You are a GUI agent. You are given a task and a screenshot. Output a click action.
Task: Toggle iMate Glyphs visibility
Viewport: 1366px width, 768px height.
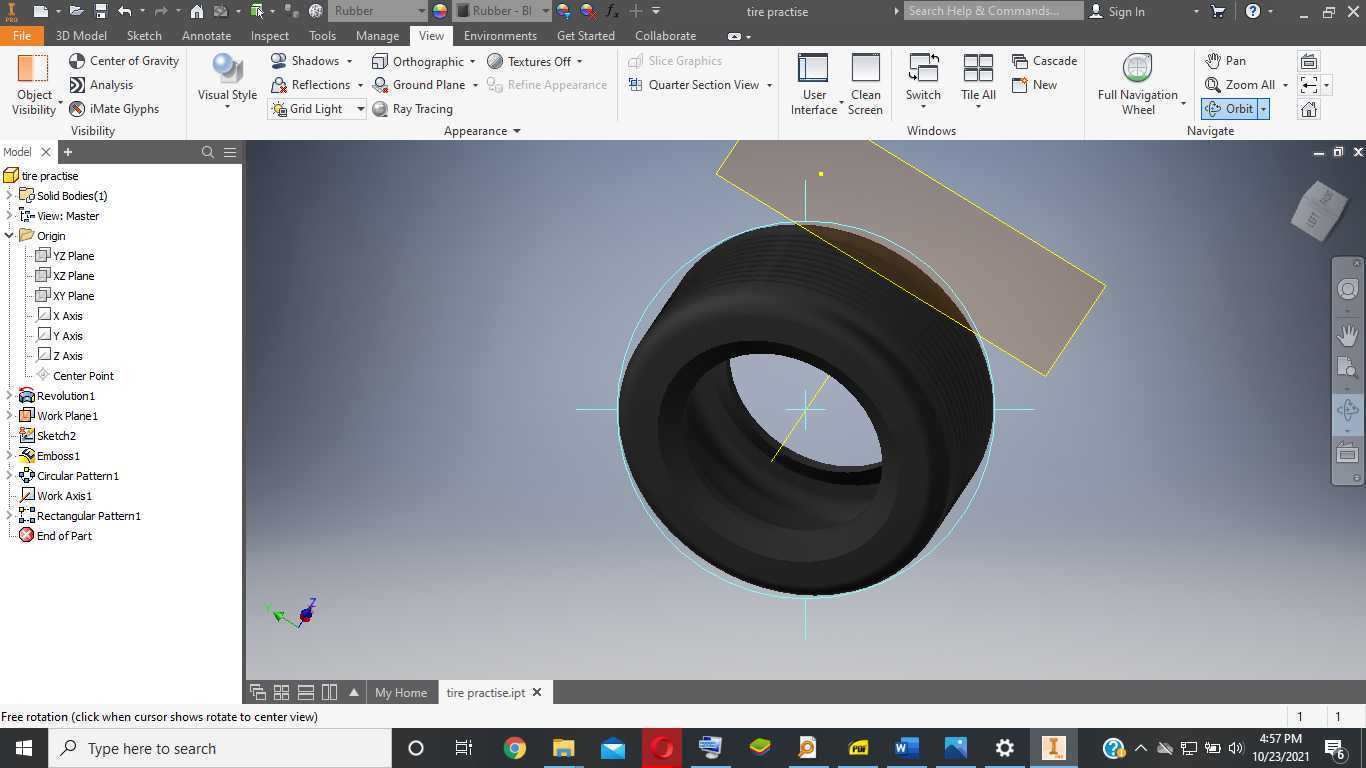[114, 109]
